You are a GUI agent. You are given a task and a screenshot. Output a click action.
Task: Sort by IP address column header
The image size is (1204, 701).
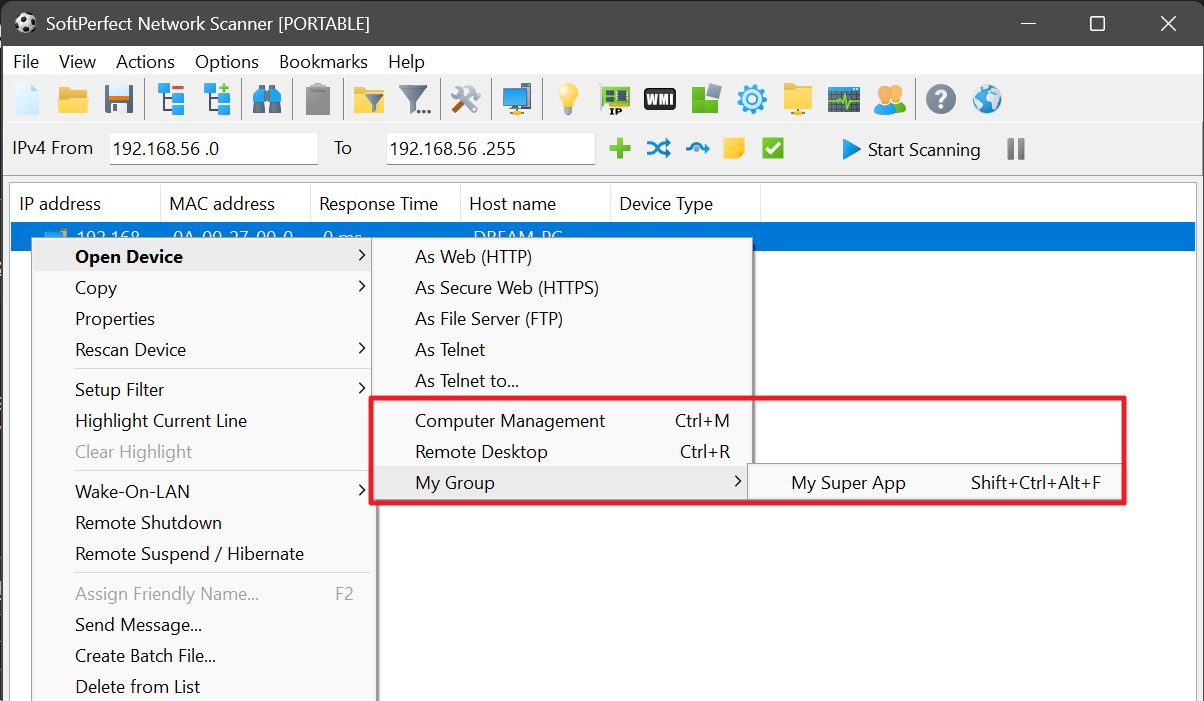(85, 204)
